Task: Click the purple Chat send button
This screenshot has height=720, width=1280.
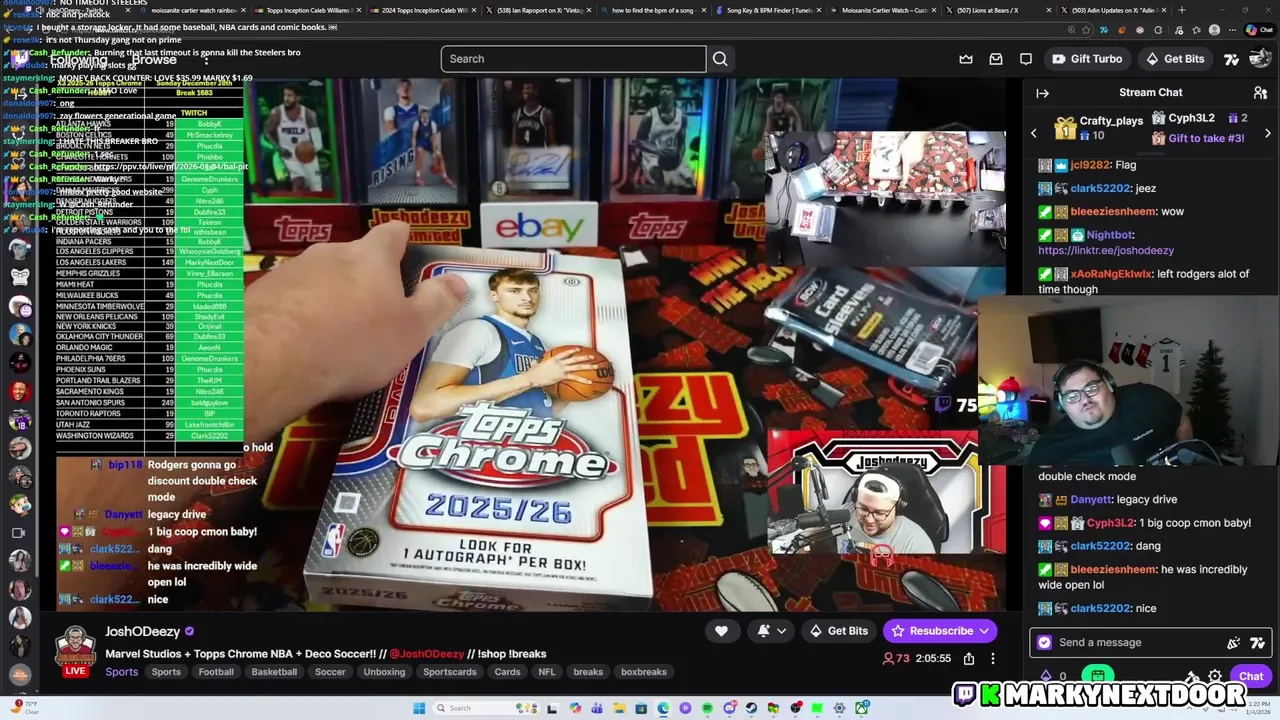Action: [x=1251, y=677]
